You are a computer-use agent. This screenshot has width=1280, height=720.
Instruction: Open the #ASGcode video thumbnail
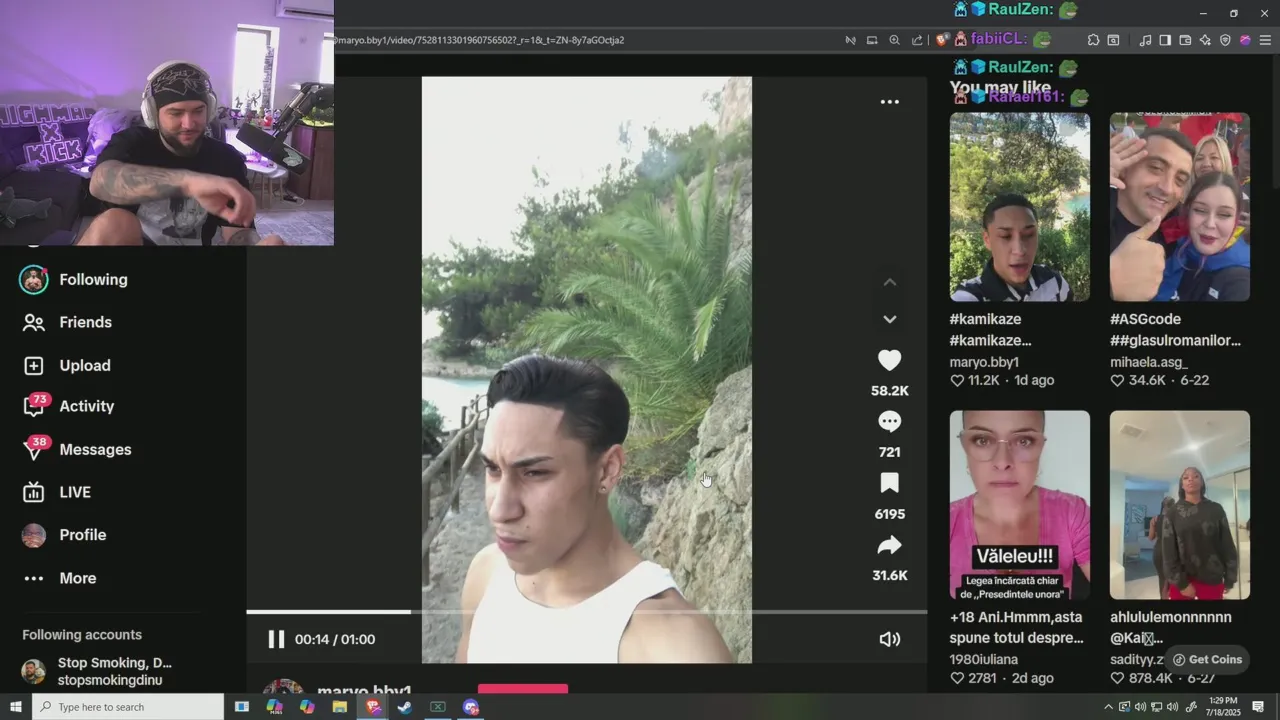[x=1179, y=206]
